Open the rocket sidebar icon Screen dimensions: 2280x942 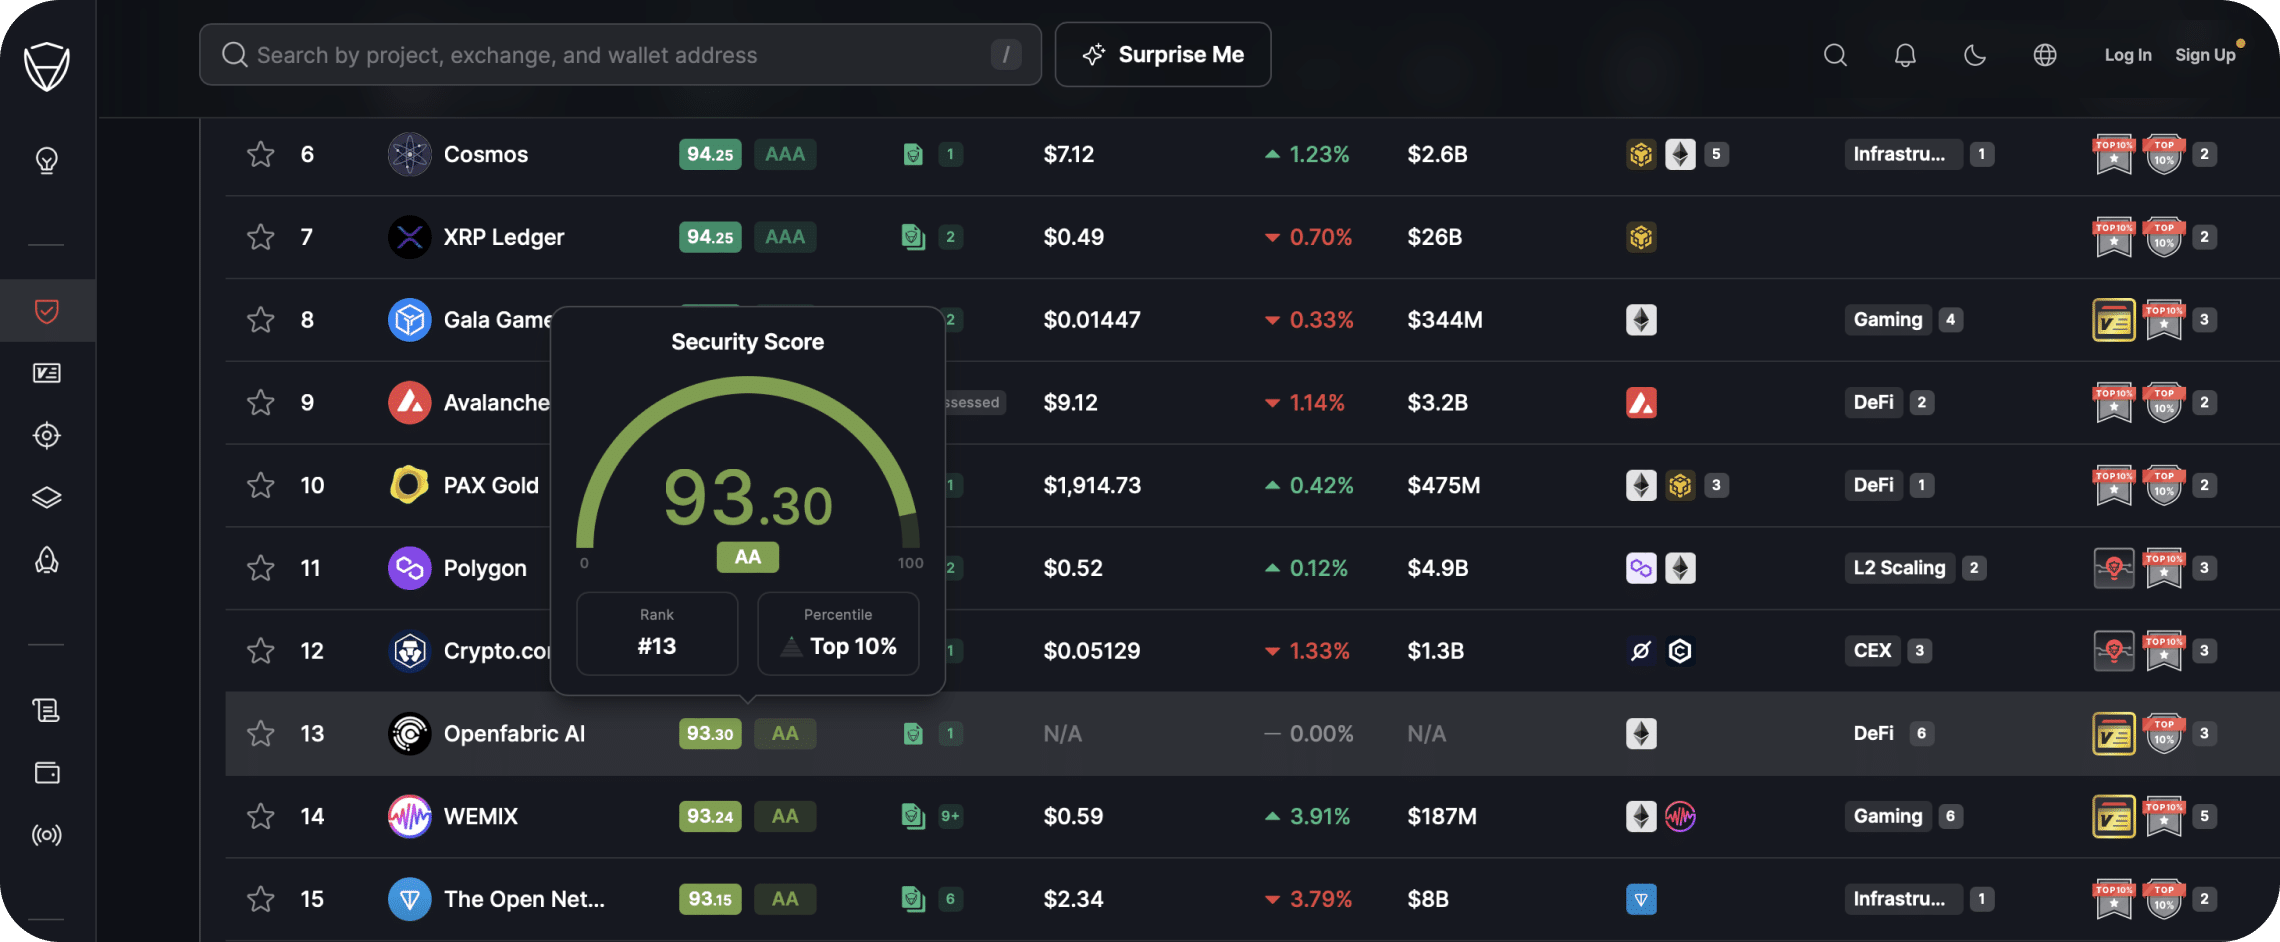[47, 560]
